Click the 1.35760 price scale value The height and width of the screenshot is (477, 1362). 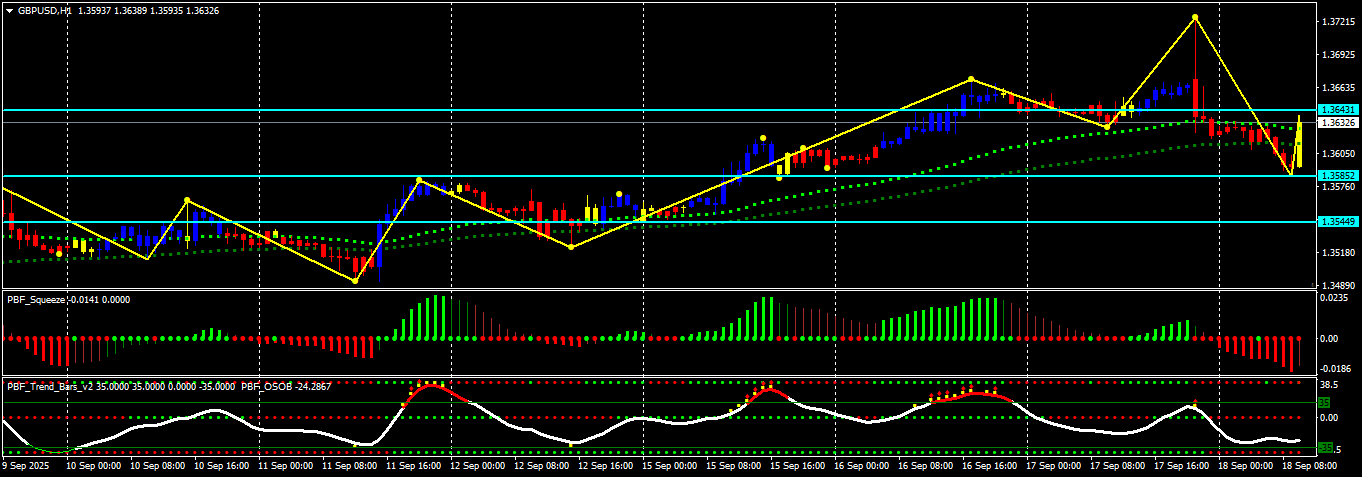point(1338,186)
